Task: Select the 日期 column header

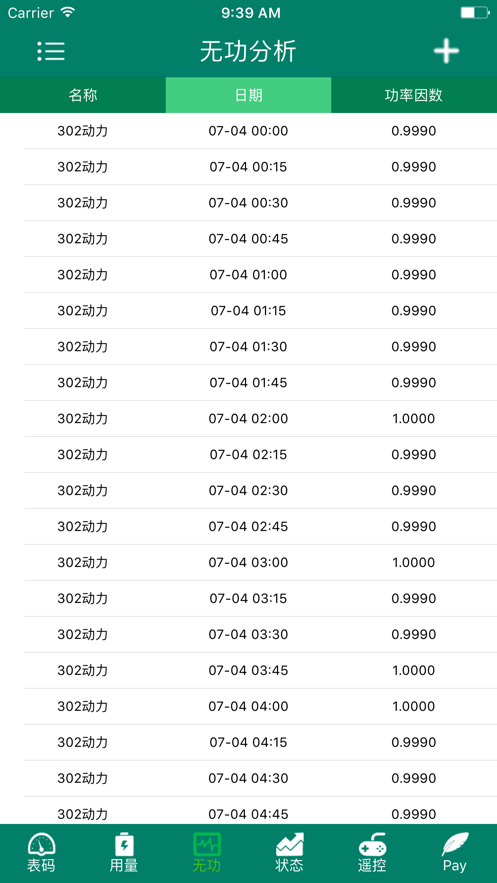Action: 248,95
